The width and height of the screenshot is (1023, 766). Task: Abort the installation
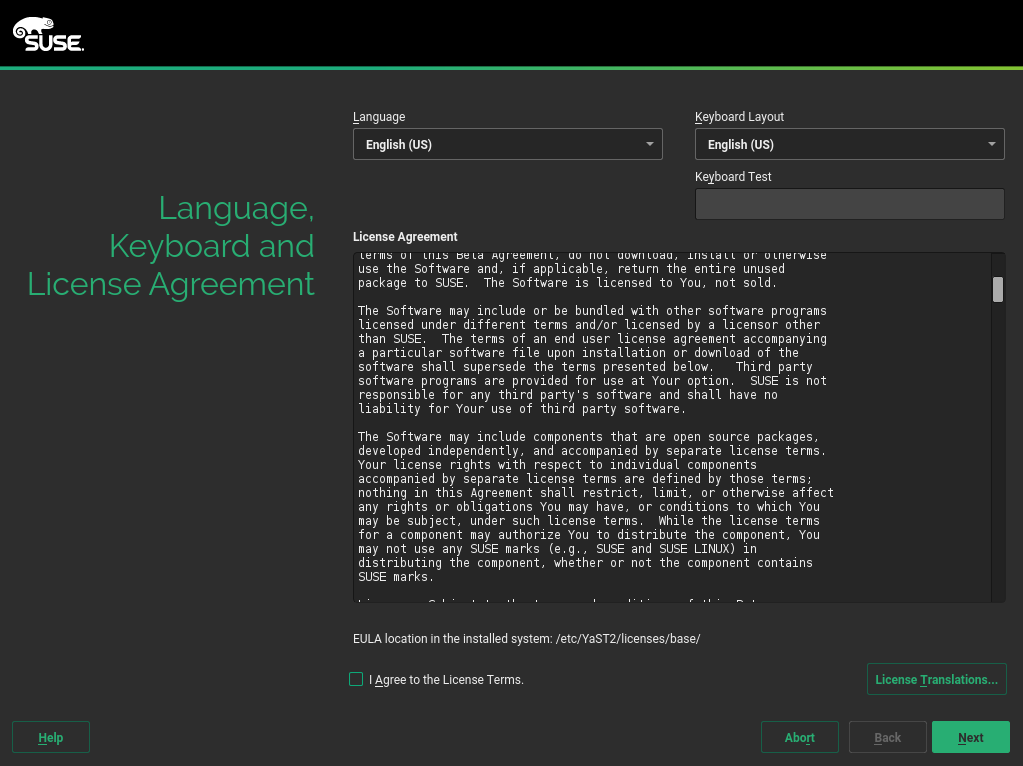[x=799, y=738]
